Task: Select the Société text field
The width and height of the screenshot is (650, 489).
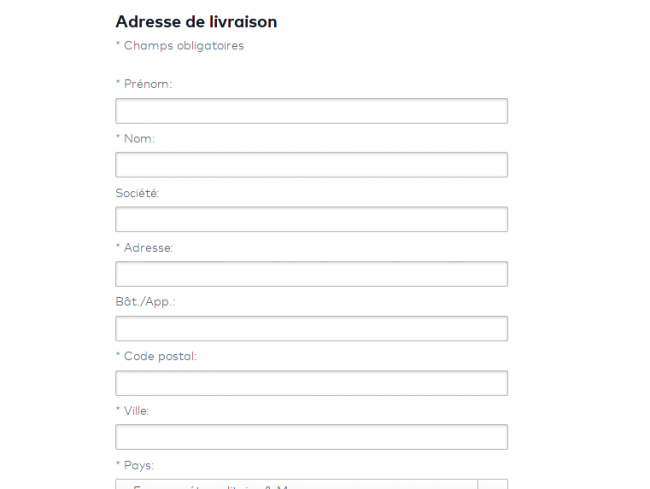Action: pos(311,220)
